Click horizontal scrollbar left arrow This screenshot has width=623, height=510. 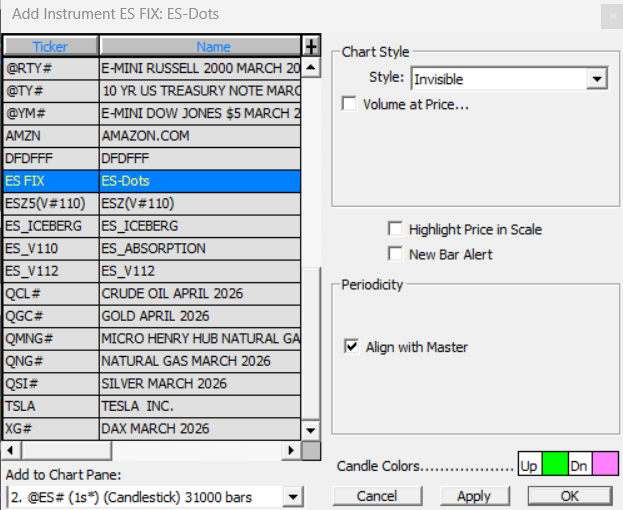(11, 450)
